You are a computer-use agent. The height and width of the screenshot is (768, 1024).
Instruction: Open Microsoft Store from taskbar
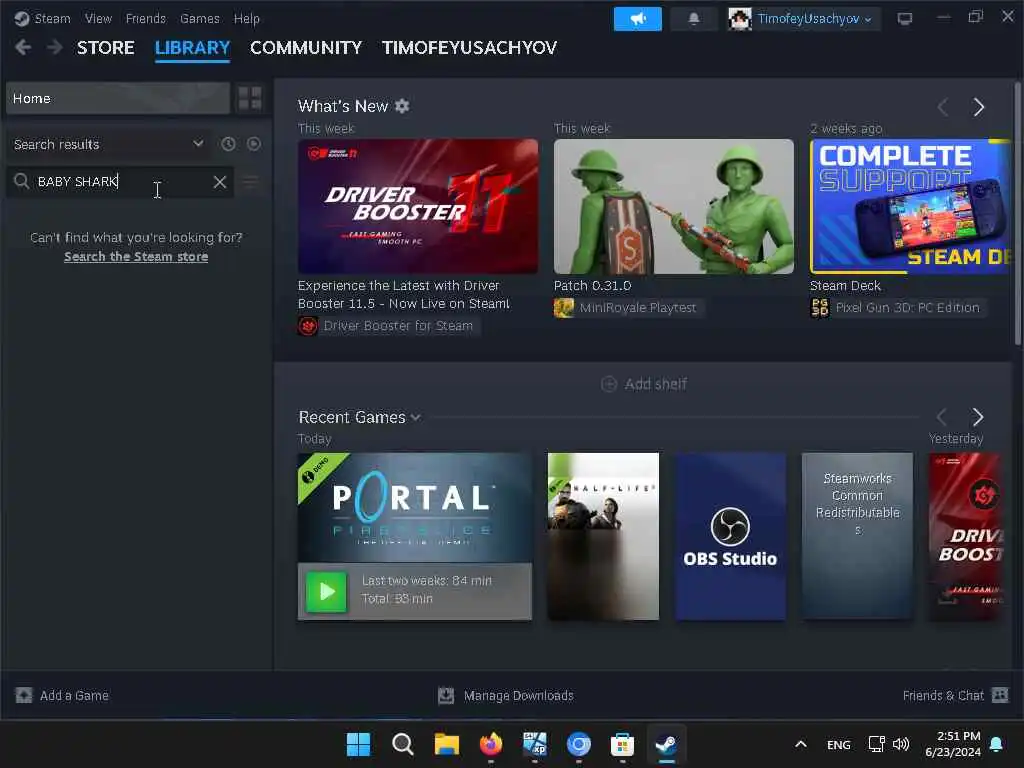pos(622,744)
